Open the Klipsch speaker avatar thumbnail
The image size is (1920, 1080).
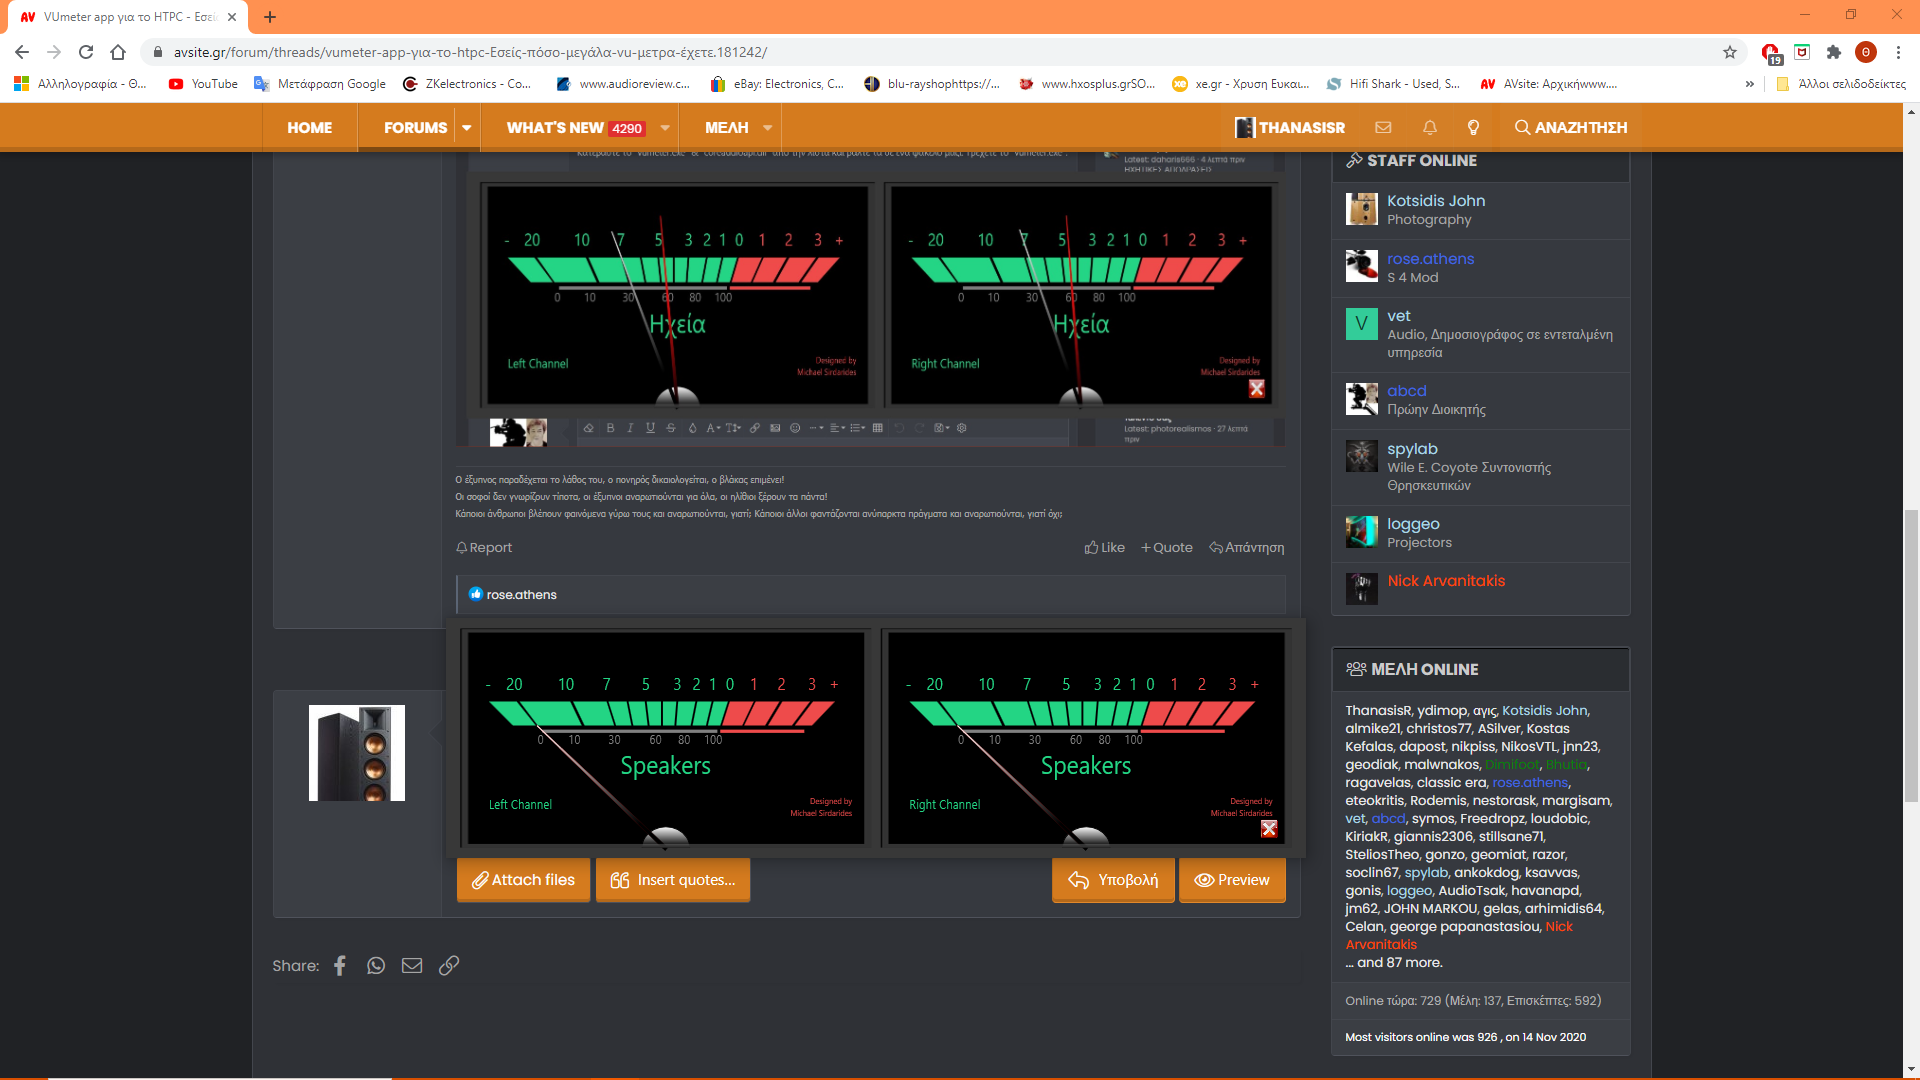coord(357,753)
